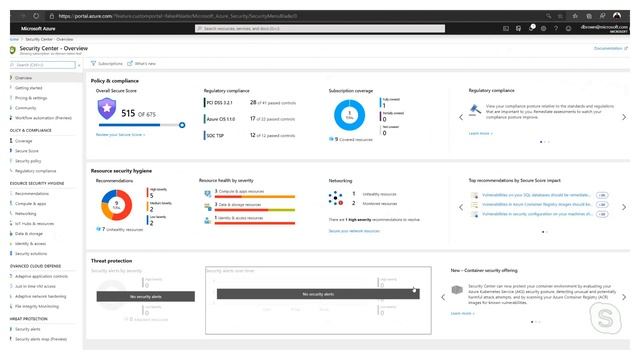Image resolution: width=640 pixels, height=360 pixels.
Task: Click the Recommendations donut chart
Action: pos(116,205)
